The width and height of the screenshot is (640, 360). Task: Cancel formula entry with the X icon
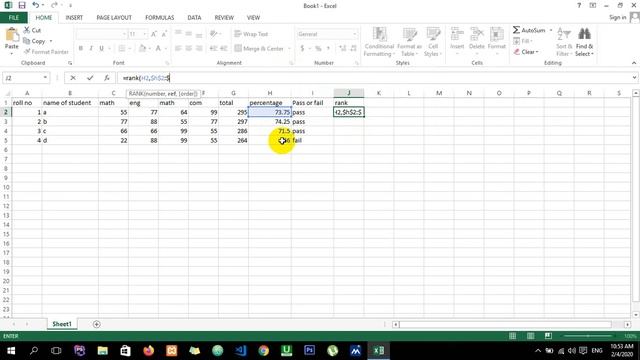(x=73, y=78)
